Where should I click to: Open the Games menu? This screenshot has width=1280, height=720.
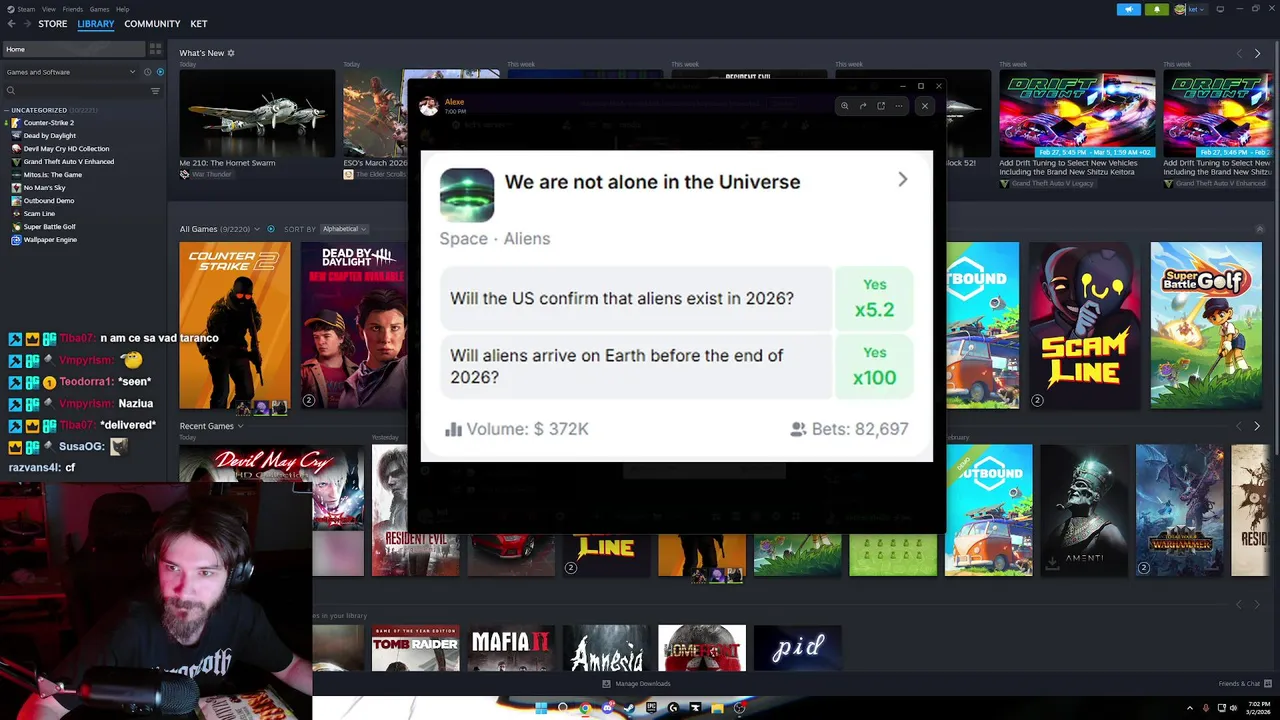(99, 9)
